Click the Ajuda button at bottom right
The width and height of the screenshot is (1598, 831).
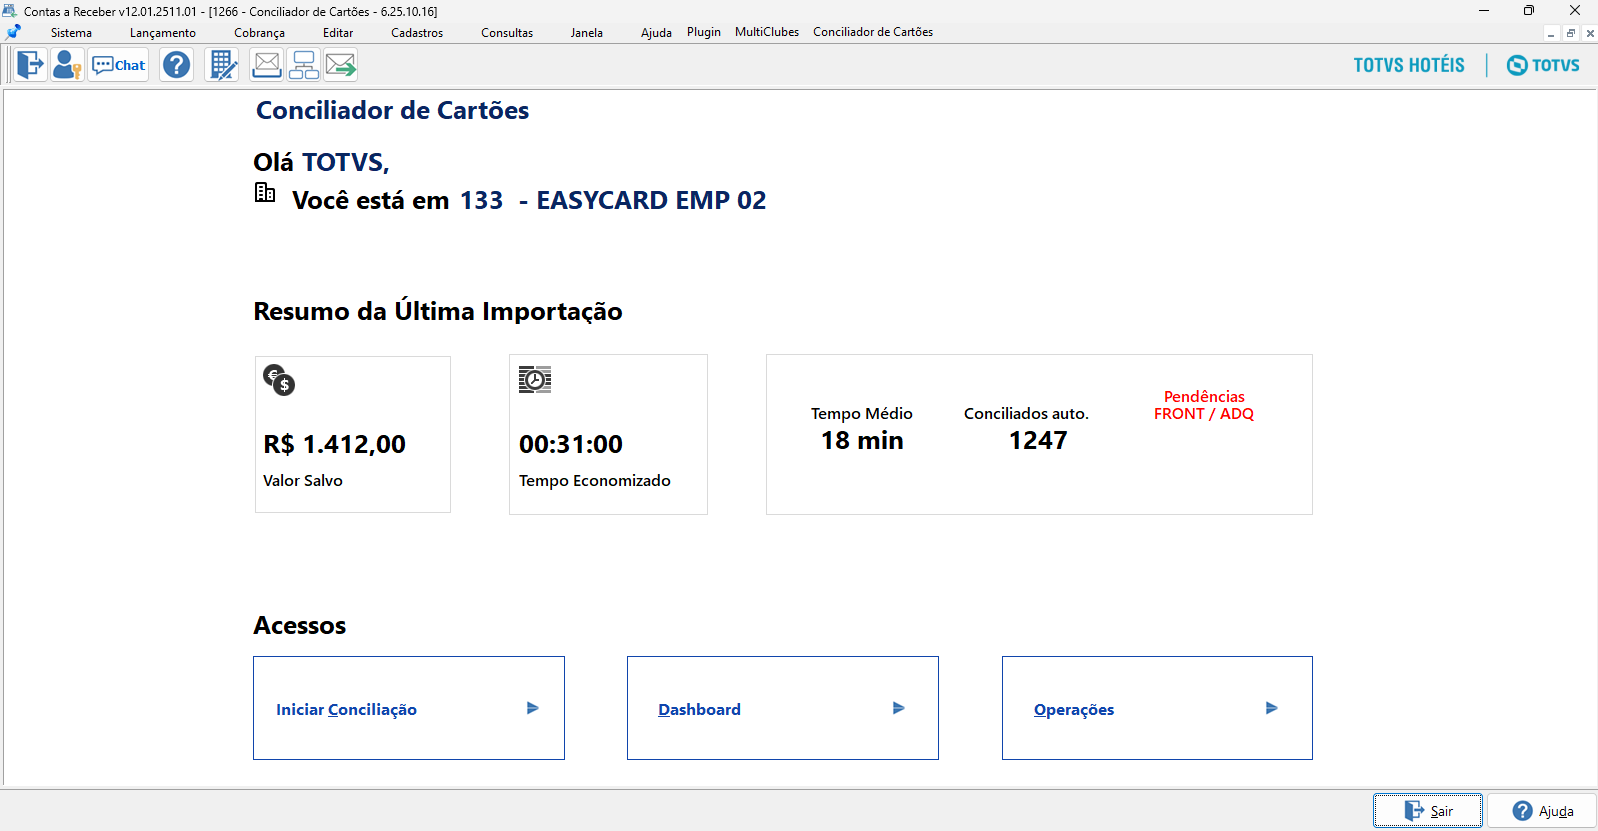pos(1542,811)
